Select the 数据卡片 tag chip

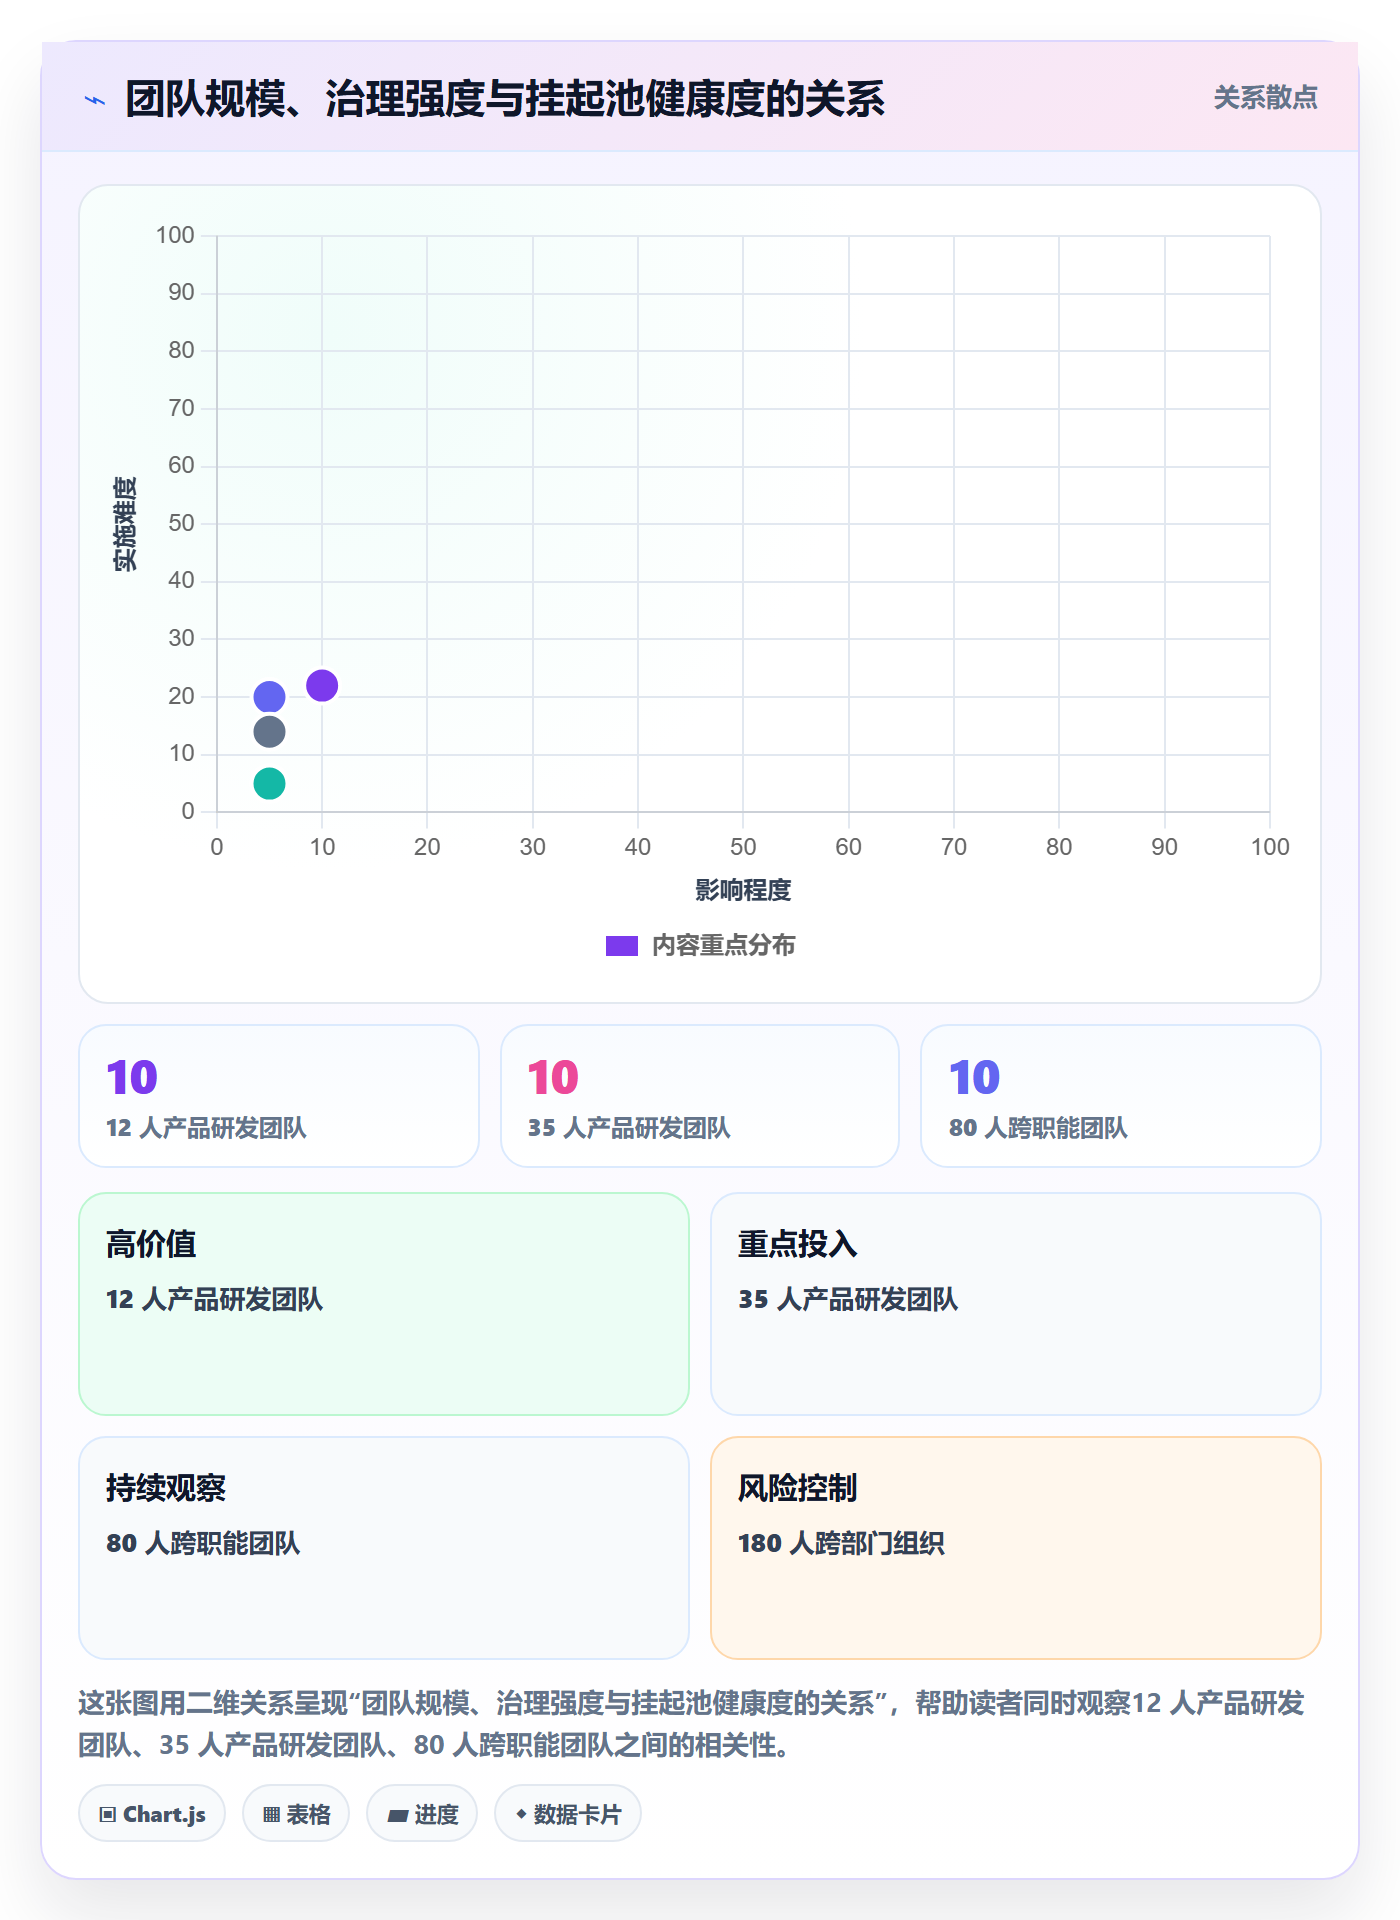point(568,1814)
